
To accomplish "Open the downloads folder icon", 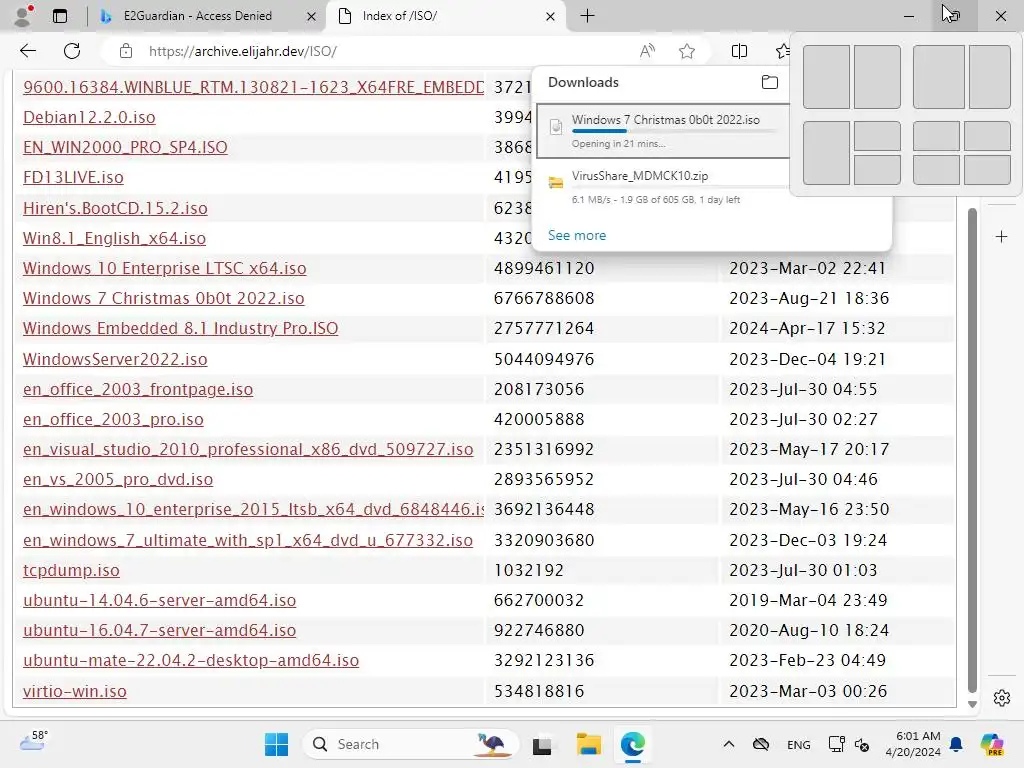I will click(x=770, y=82).
